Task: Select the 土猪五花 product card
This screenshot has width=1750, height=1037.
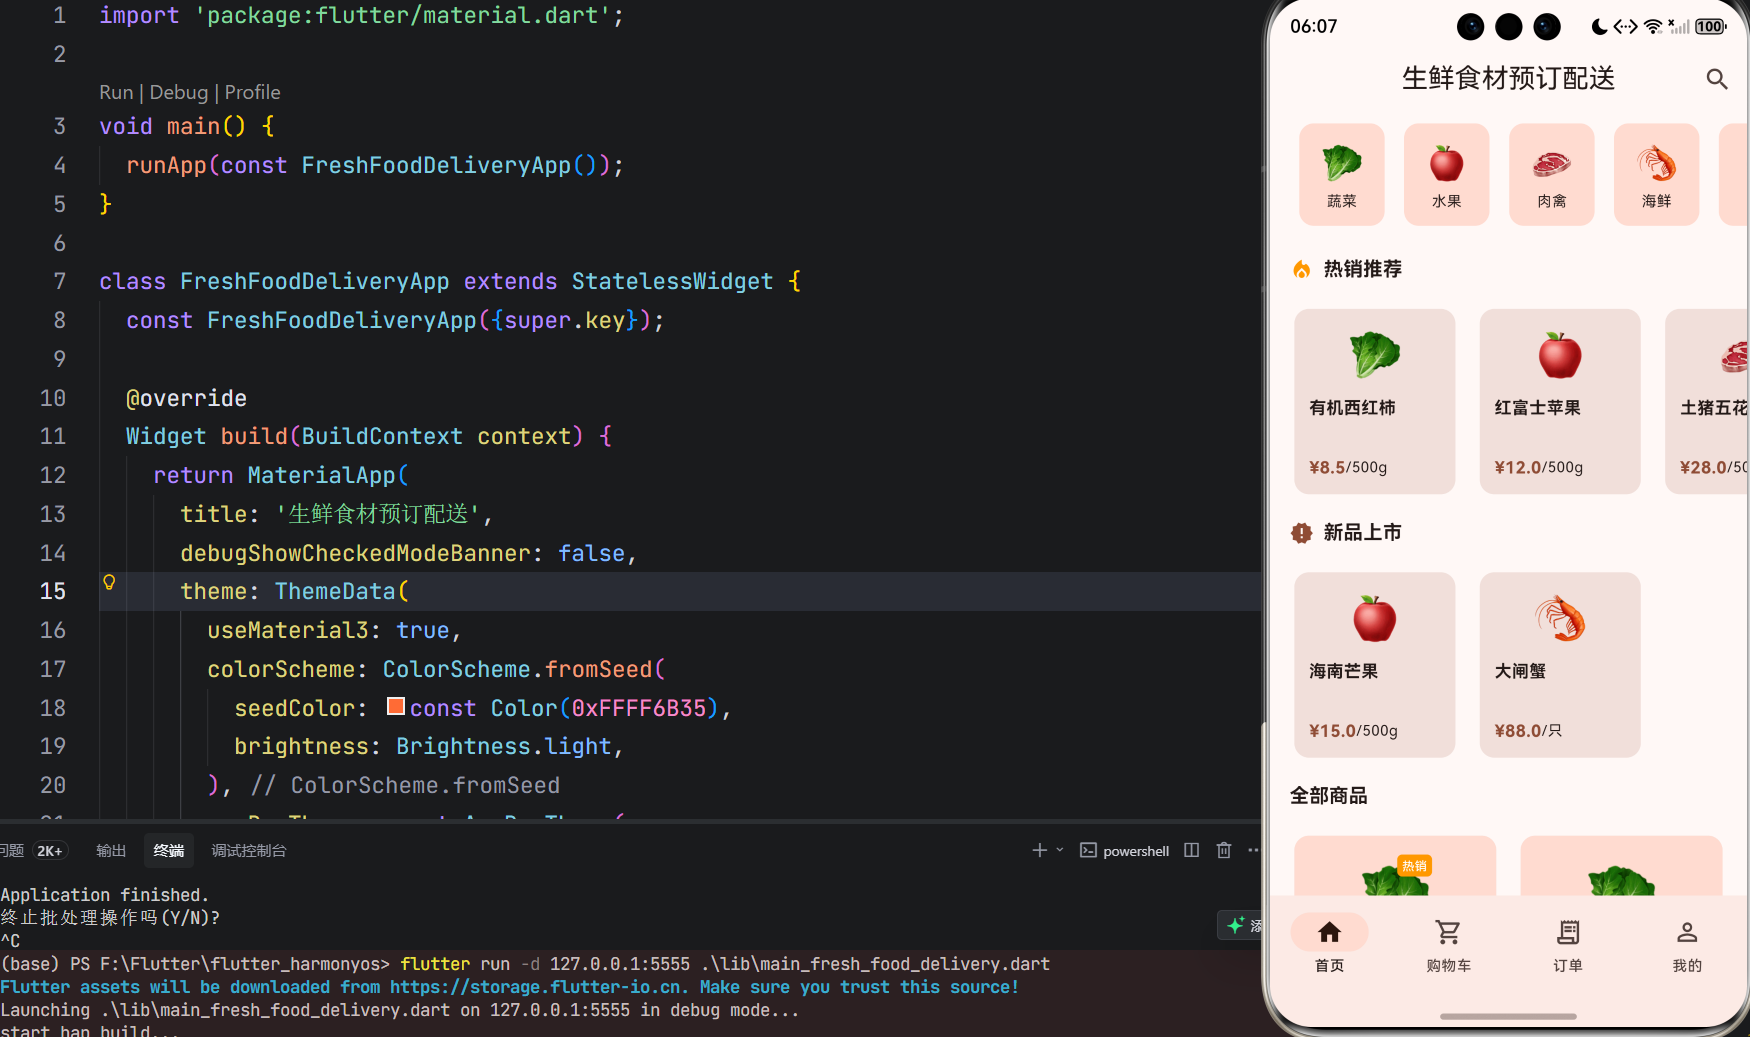Action: (x=1708, y=401)
